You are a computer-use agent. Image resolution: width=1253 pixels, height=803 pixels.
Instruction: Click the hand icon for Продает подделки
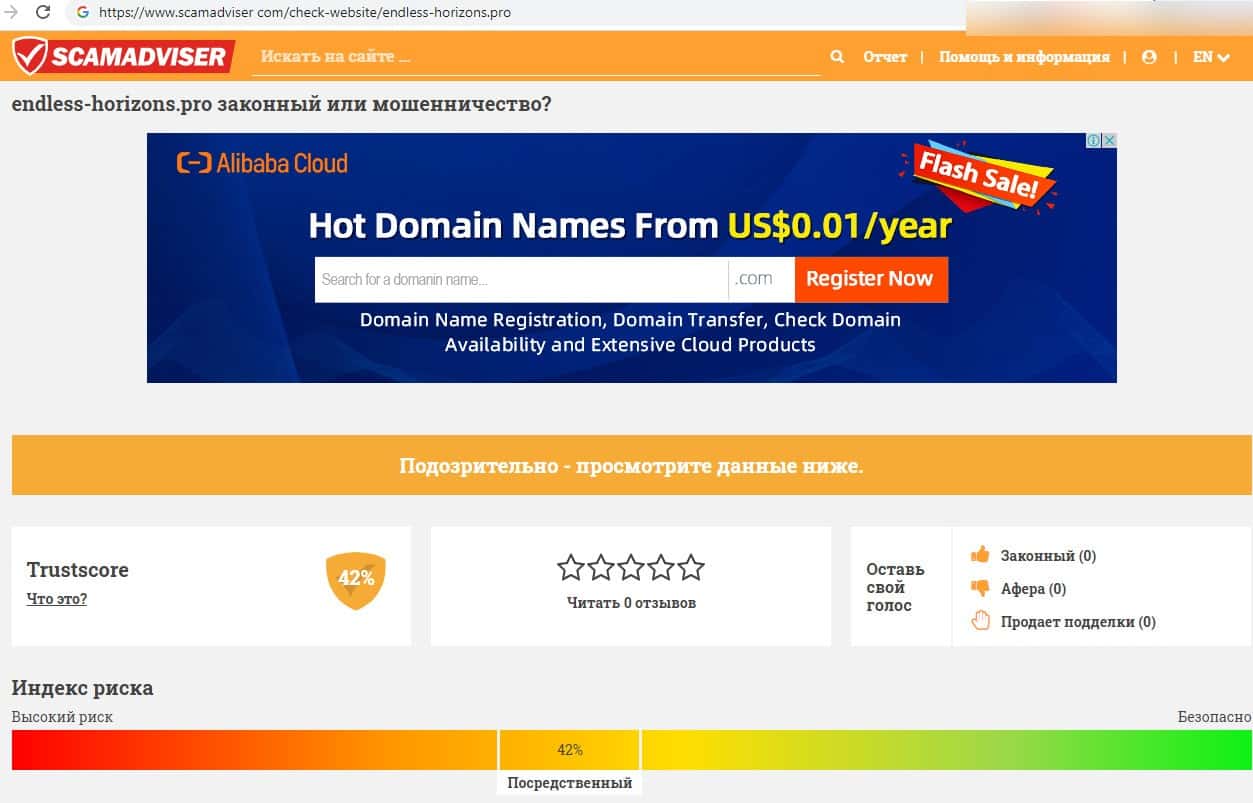980,621
